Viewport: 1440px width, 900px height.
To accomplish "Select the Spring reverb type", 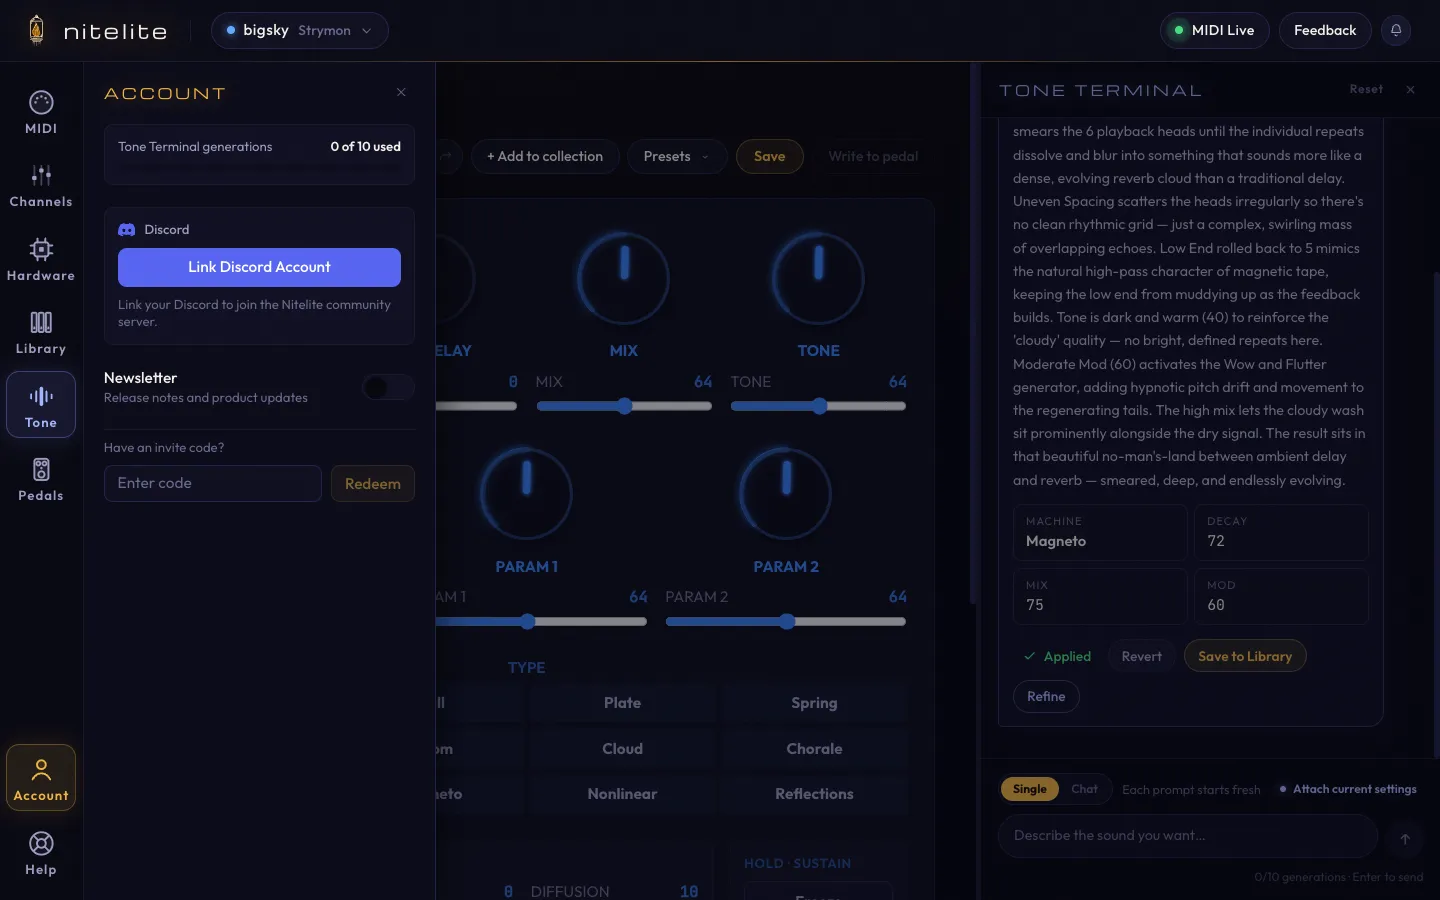I will (814, 703).
